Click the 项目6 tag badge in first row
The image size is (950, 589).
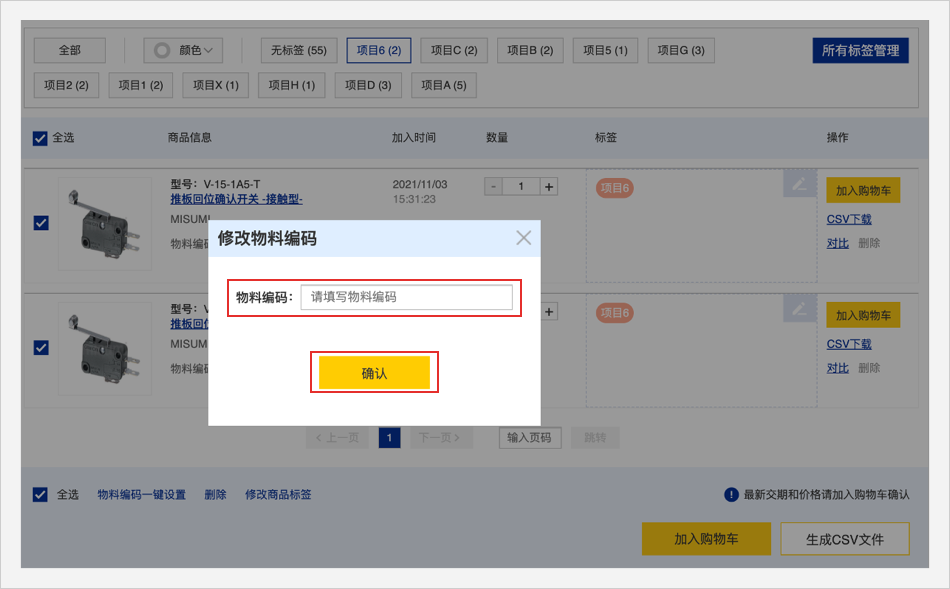pyautogui.click(x=615, y=188)
